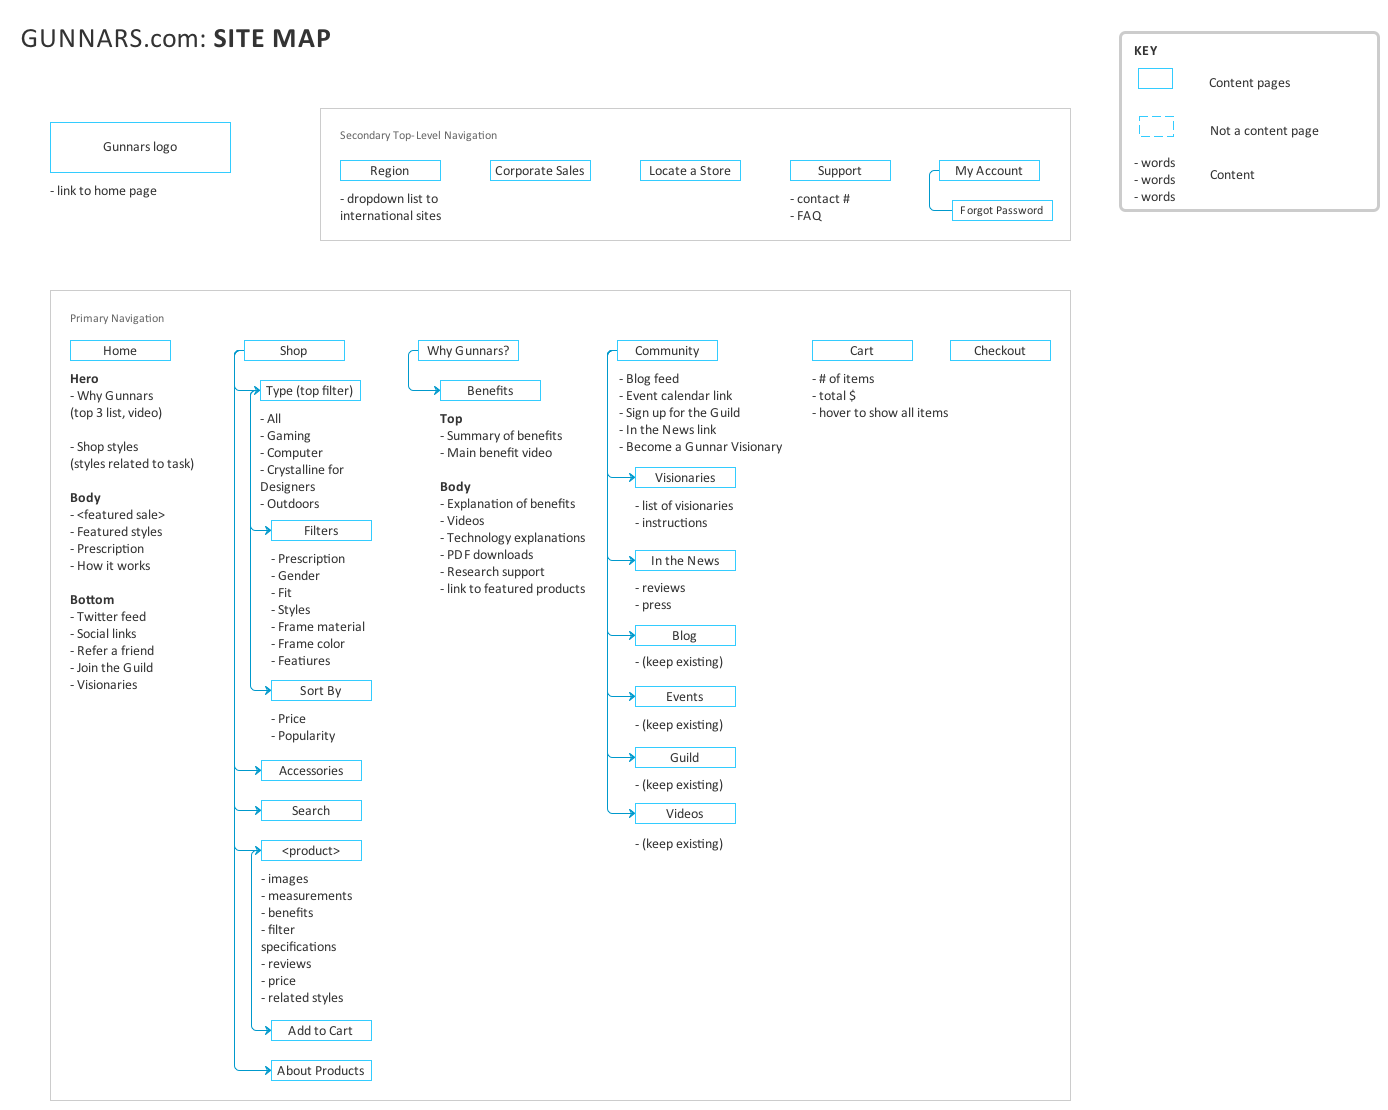Image resolution: width=1388 pixels, height=1110 pixels.
Task: Open the Region dropdown box
Action: coord(390,170)
